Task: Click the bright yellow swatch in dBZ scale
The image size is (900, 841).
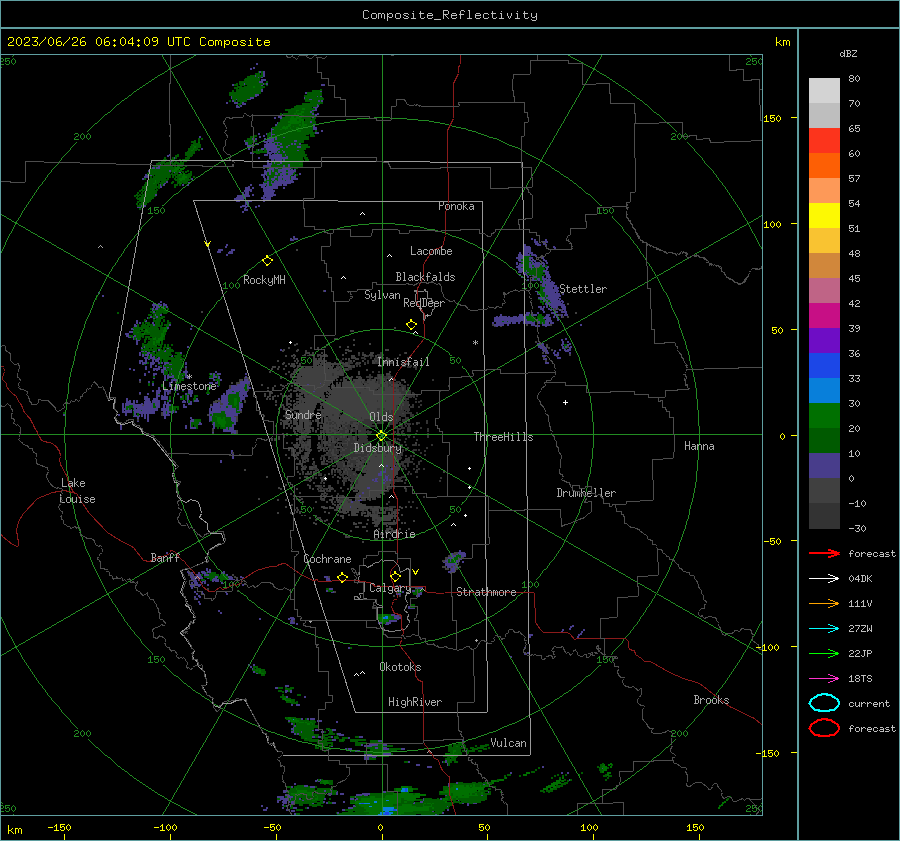Action: click(x=824, y=216)
